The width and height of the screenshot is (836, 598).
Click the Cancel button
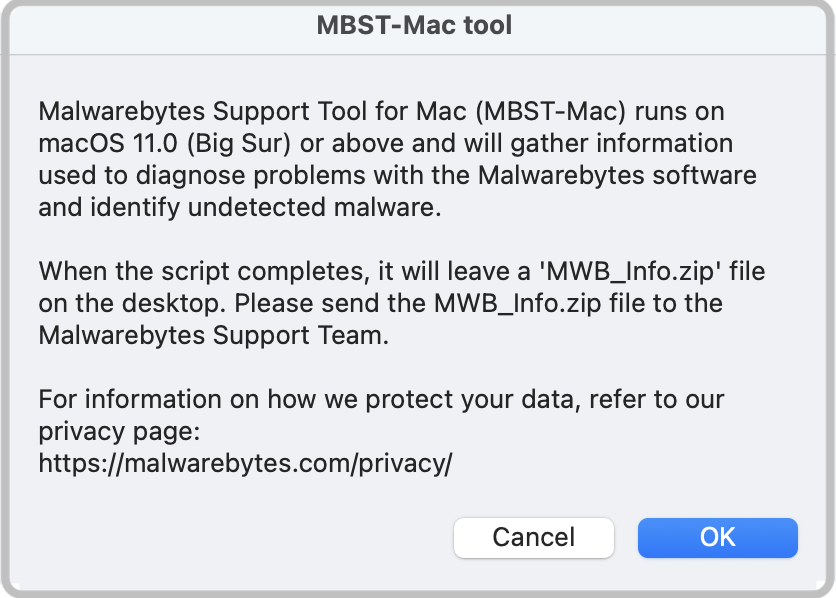(x=534, y=537)
